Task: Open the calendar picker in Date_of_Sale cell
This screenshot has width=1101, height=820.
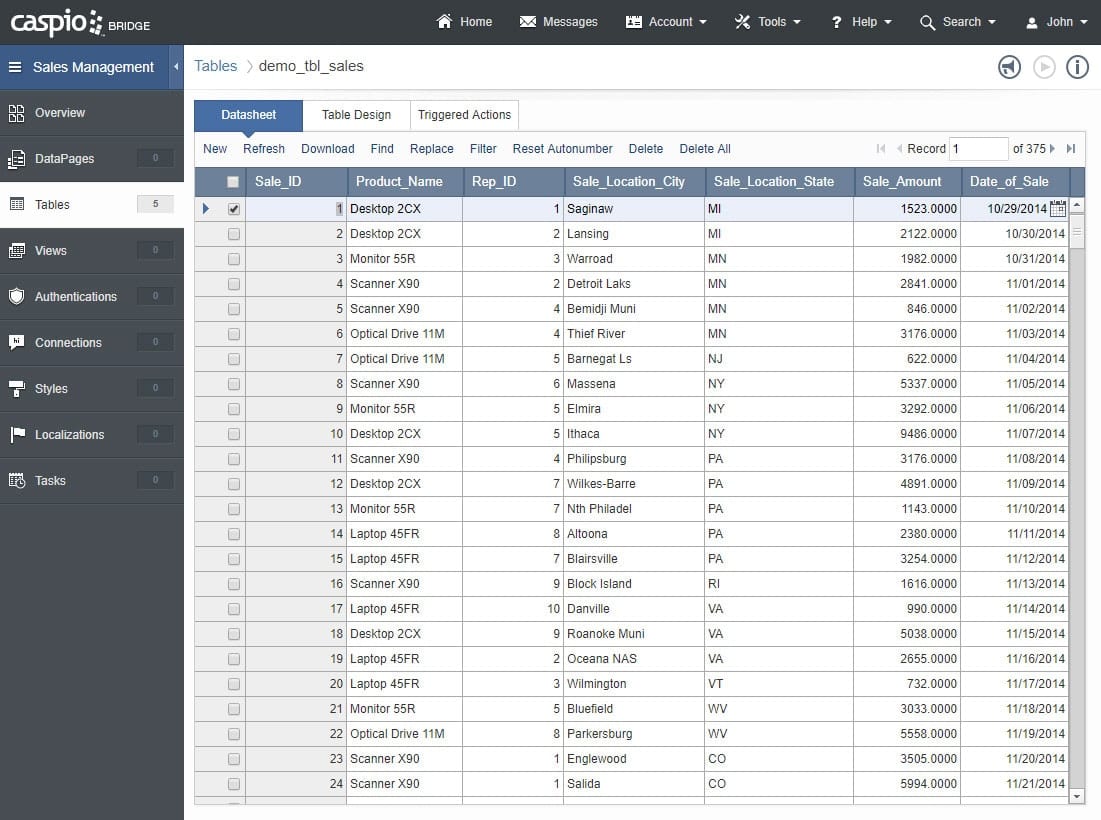Action: pos(1058,208)
